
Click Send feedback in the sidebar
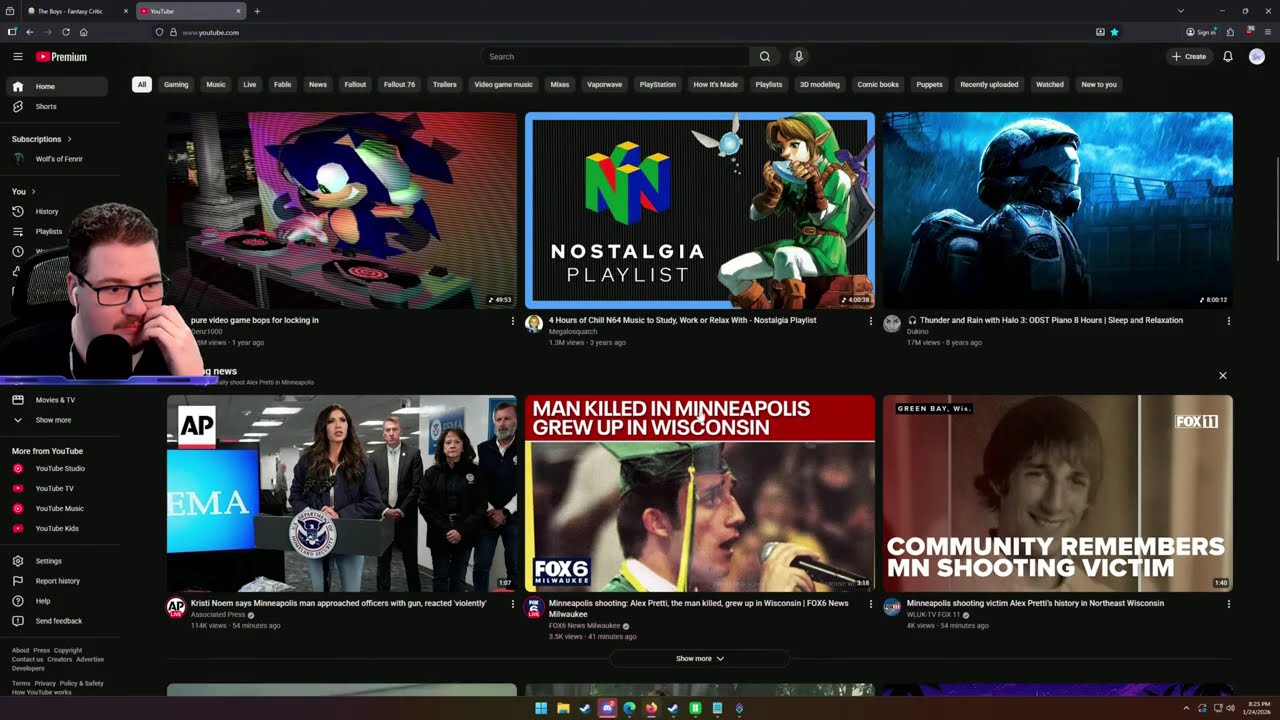[59, 621]
